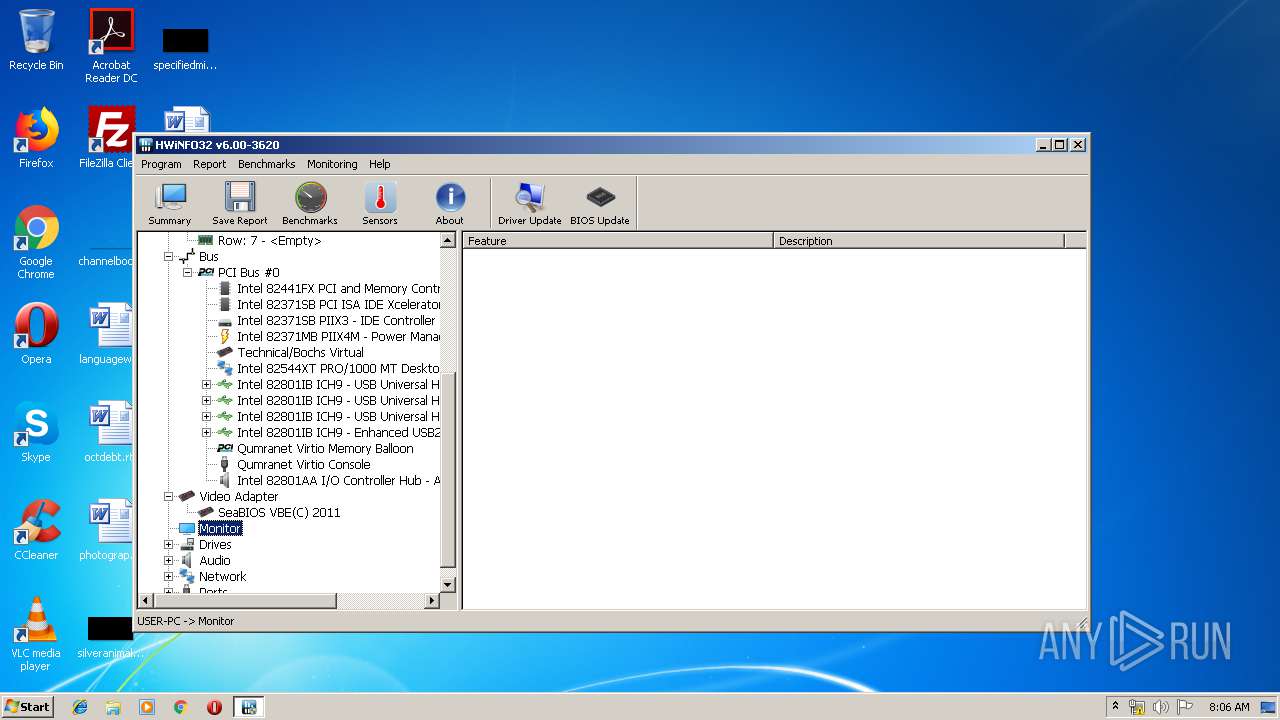Launch BIOS Update from toolbar

pos(600,204)
